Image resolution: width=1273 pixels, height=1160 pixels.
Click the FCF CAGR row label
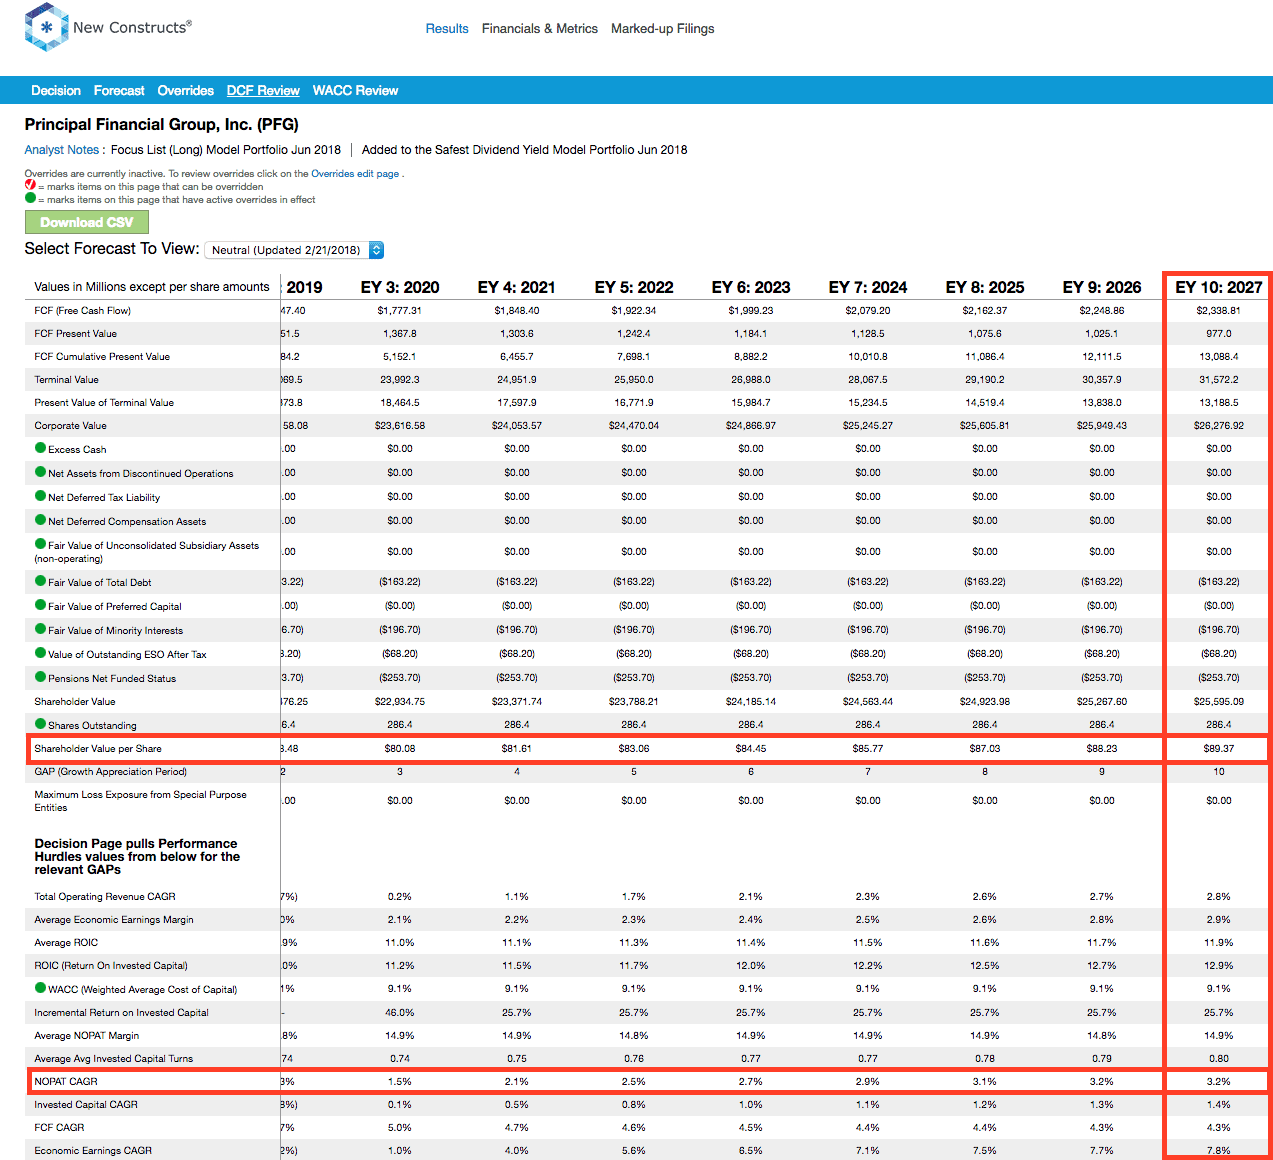[59, 1127]
